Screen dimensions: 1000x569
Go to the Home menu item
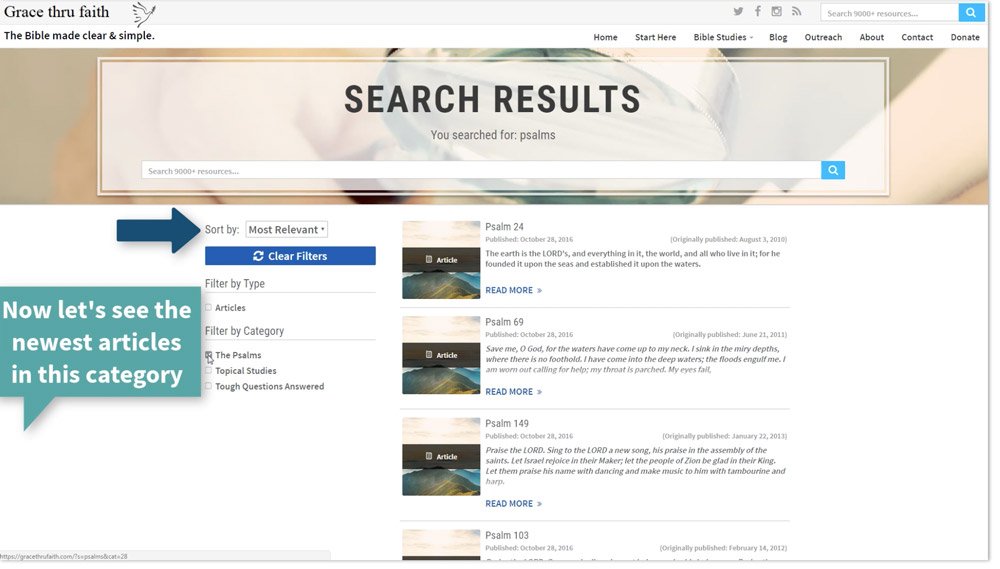pos(605,37)
